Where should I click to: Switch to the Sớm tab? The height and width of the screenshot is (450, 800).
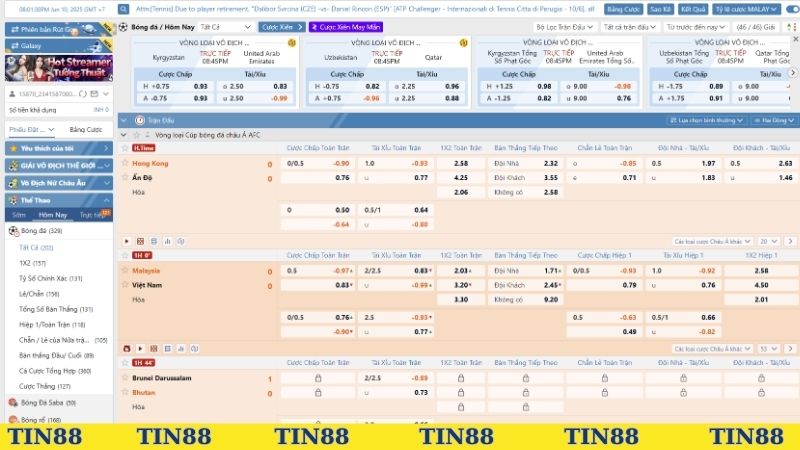(19, 215)
